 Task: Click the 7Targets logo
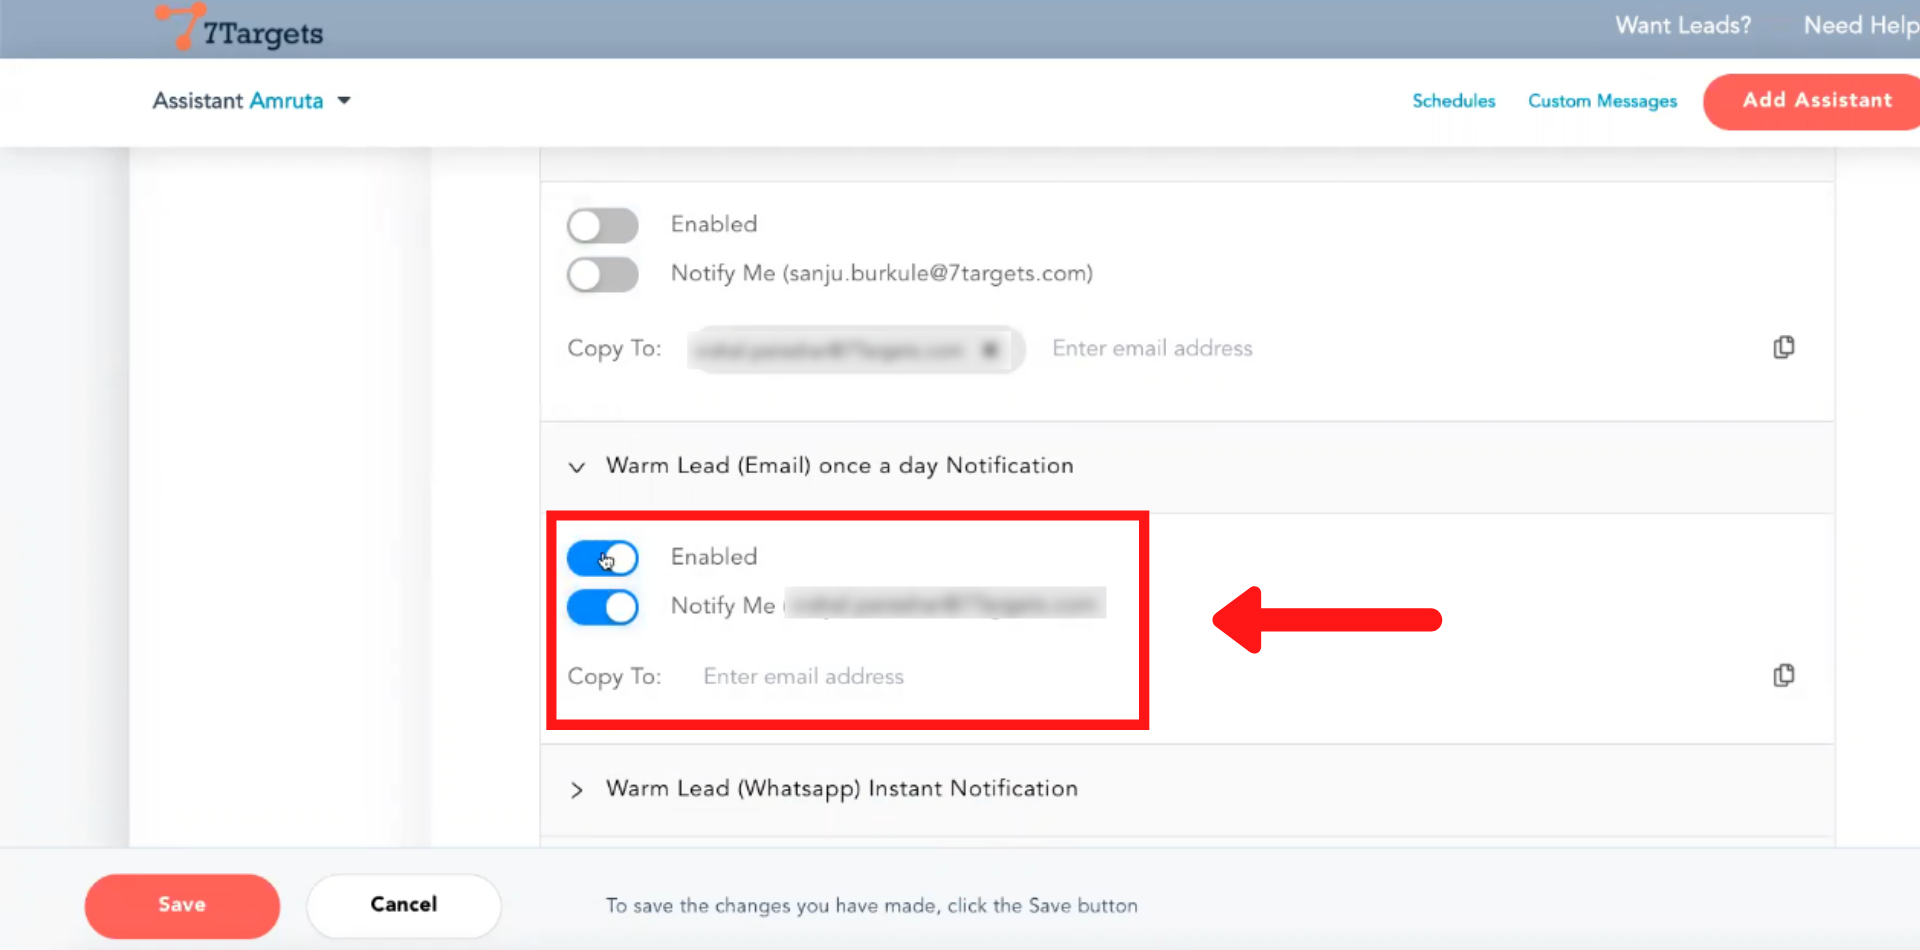(x=240, y=29)
